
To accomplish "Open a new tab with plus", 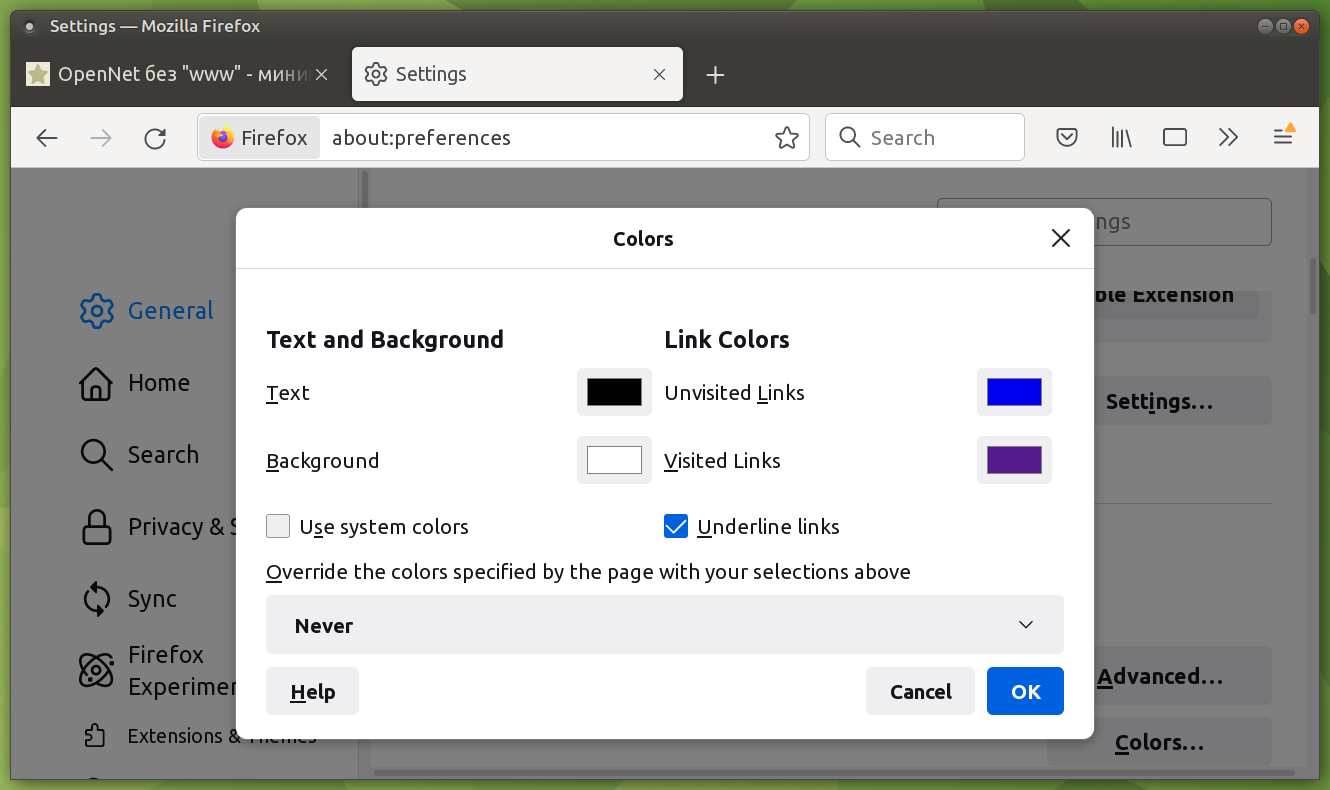I will (x=715, y=75).
